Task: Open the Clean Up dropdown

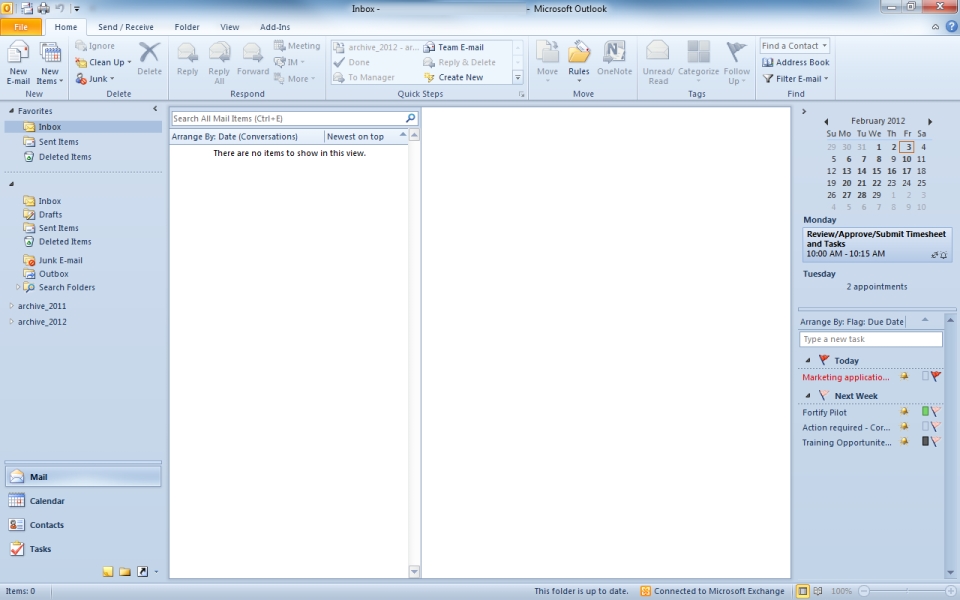Action: 103,62
